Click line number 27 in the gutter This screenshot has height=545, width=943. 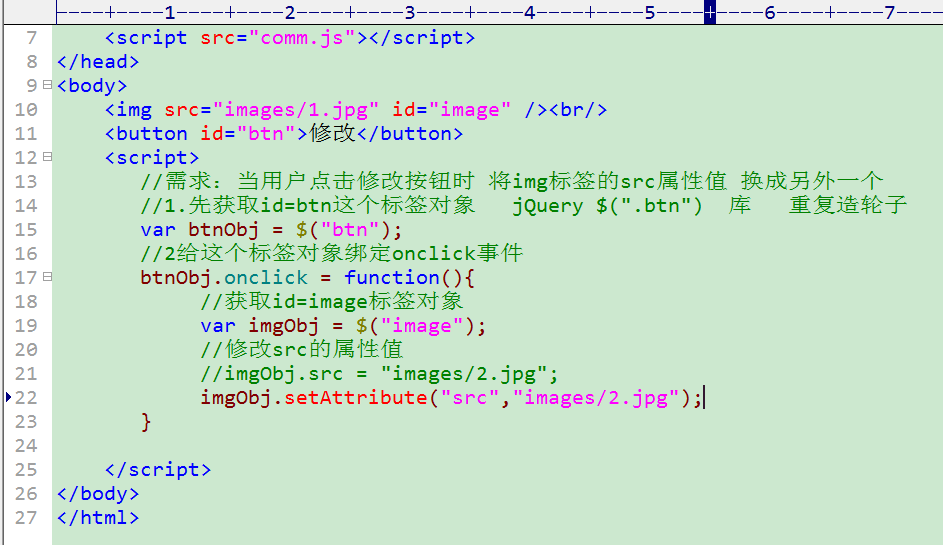(x=26, y=517)
